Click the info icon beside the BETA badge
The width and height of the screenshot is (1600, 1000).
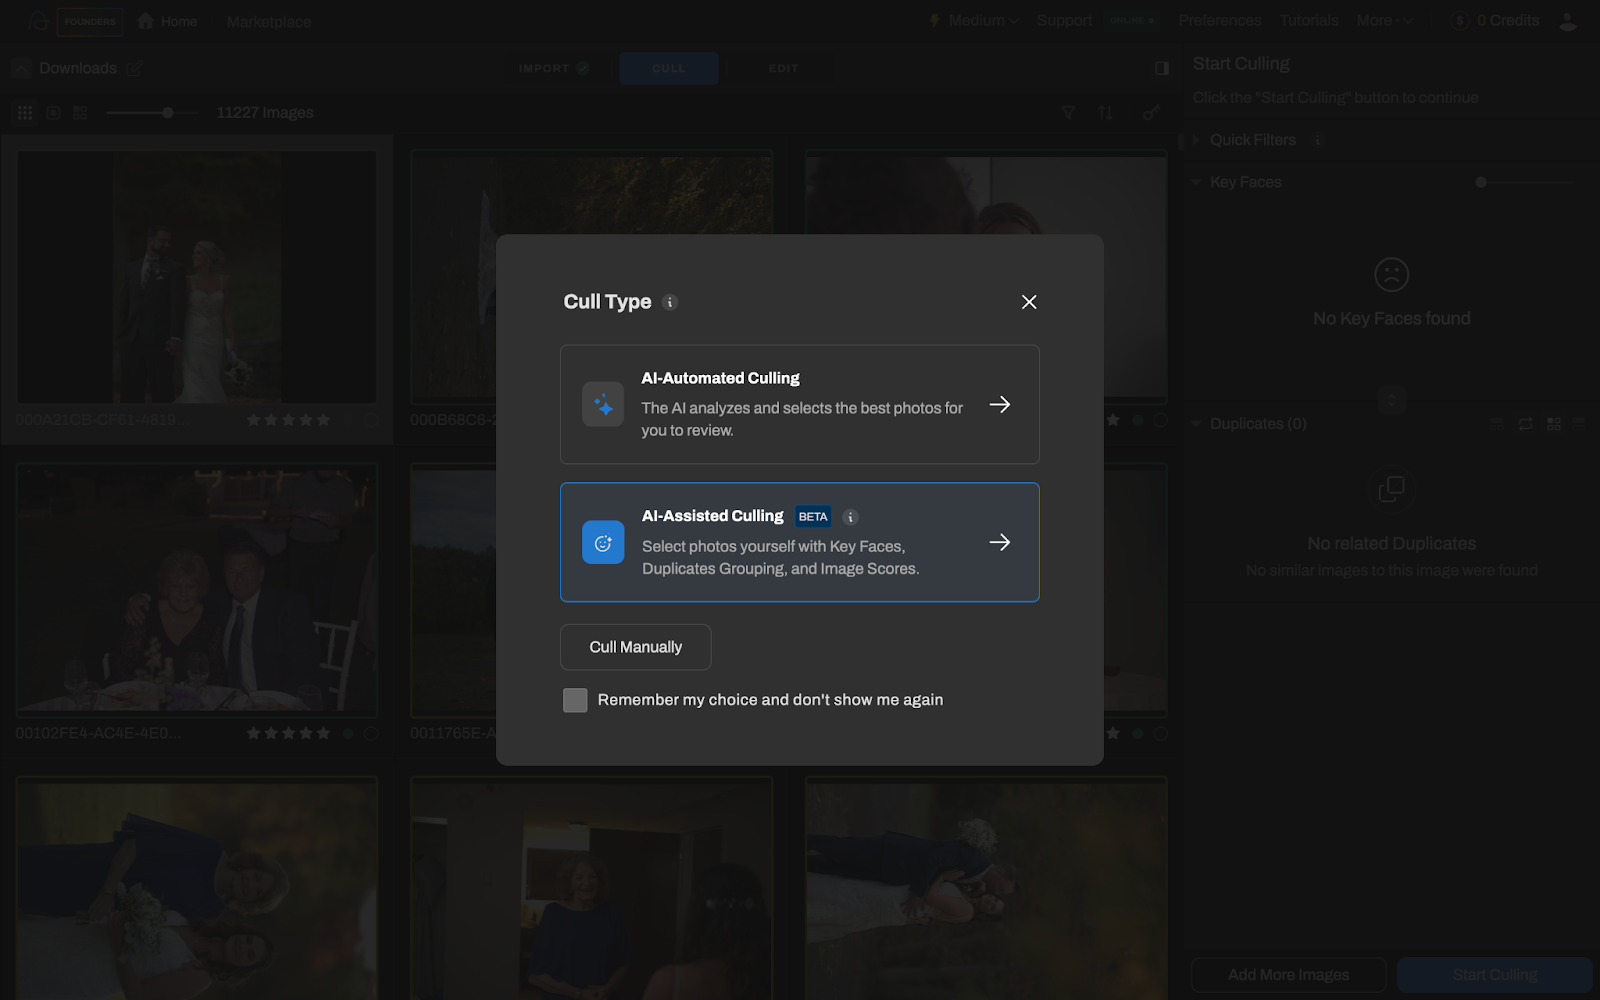[x=850, y=517]
